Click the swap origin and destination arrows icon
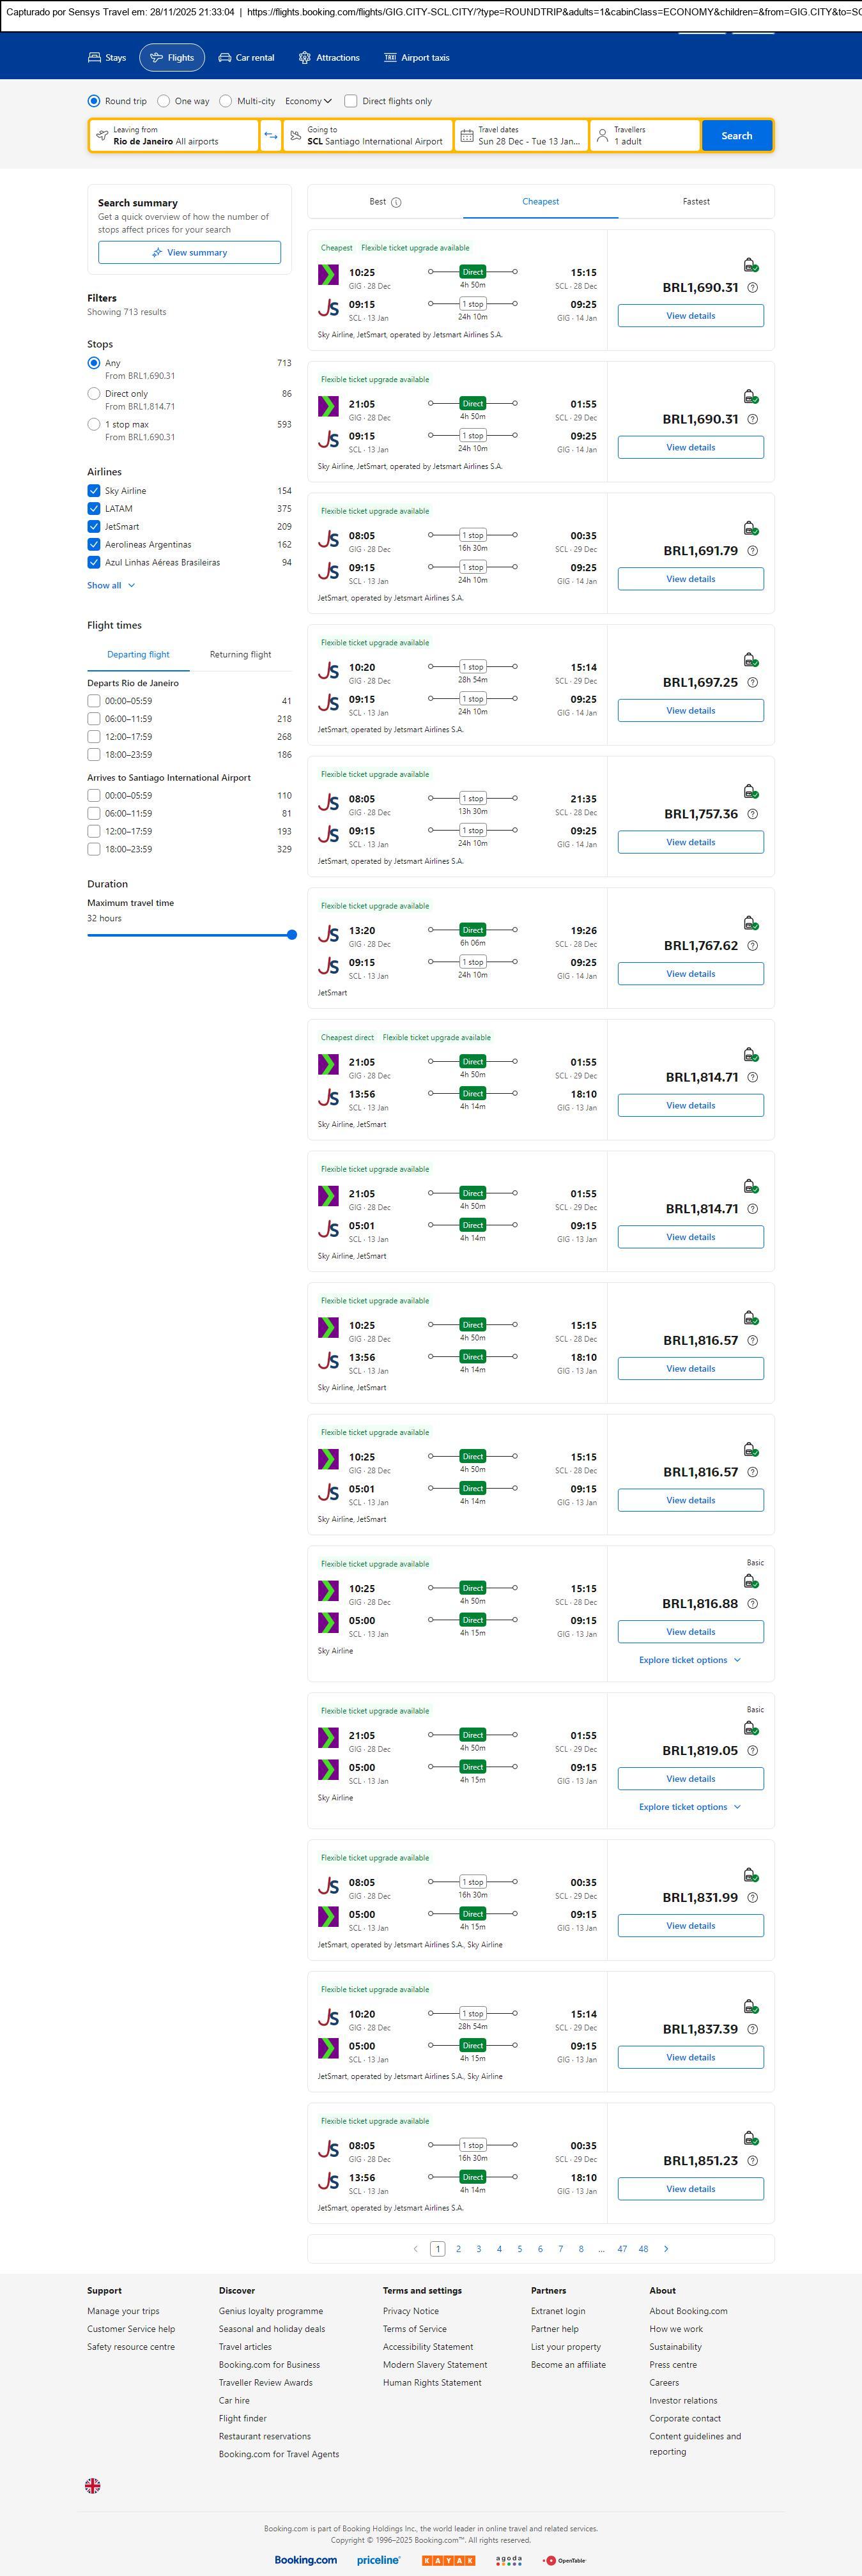This screenshot has height=2576, width=862. point(270,136)
